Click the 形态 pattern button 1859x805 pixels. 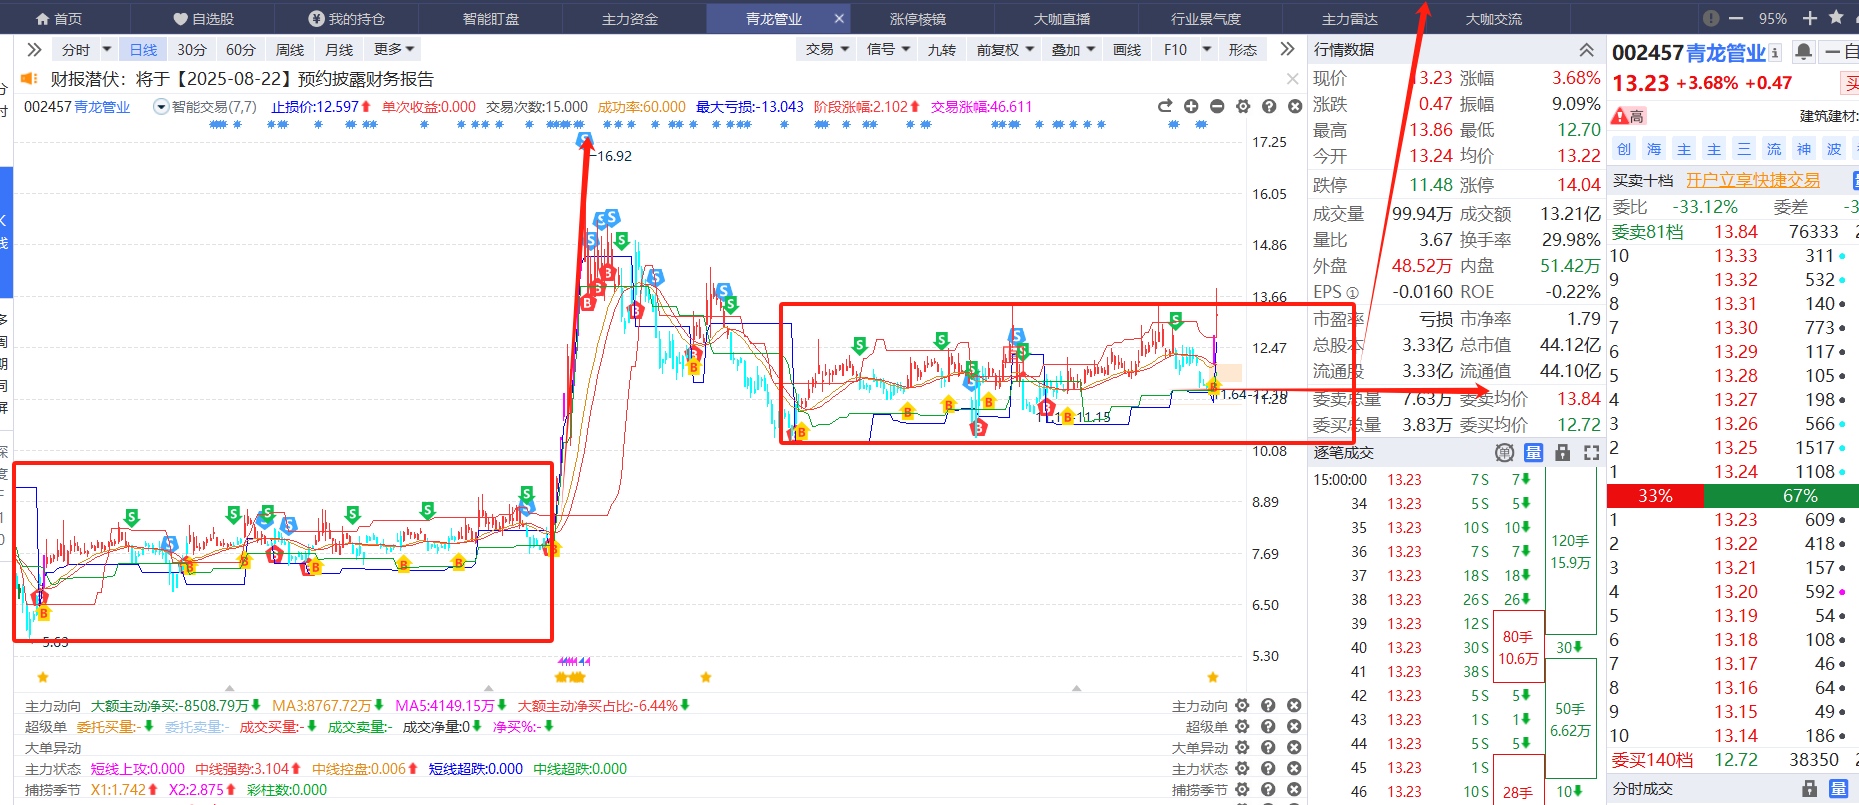click(x=1243, y=49)
